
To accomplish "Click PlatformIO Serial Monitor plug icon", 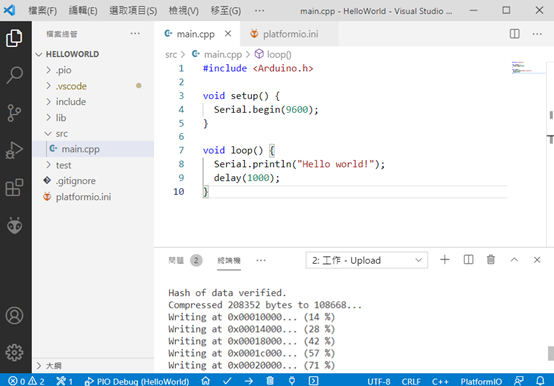I will [x=292, y=381].
